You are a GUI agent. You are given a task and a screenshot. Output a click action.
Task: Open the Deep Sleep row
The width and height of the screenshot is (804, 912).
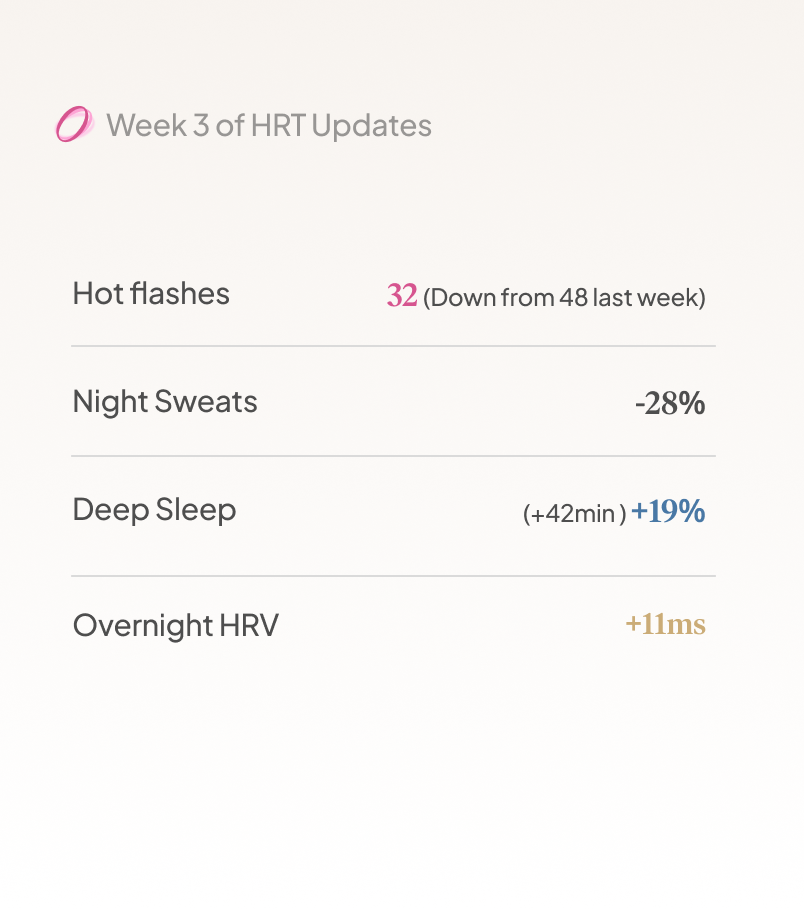click(393, 511)
